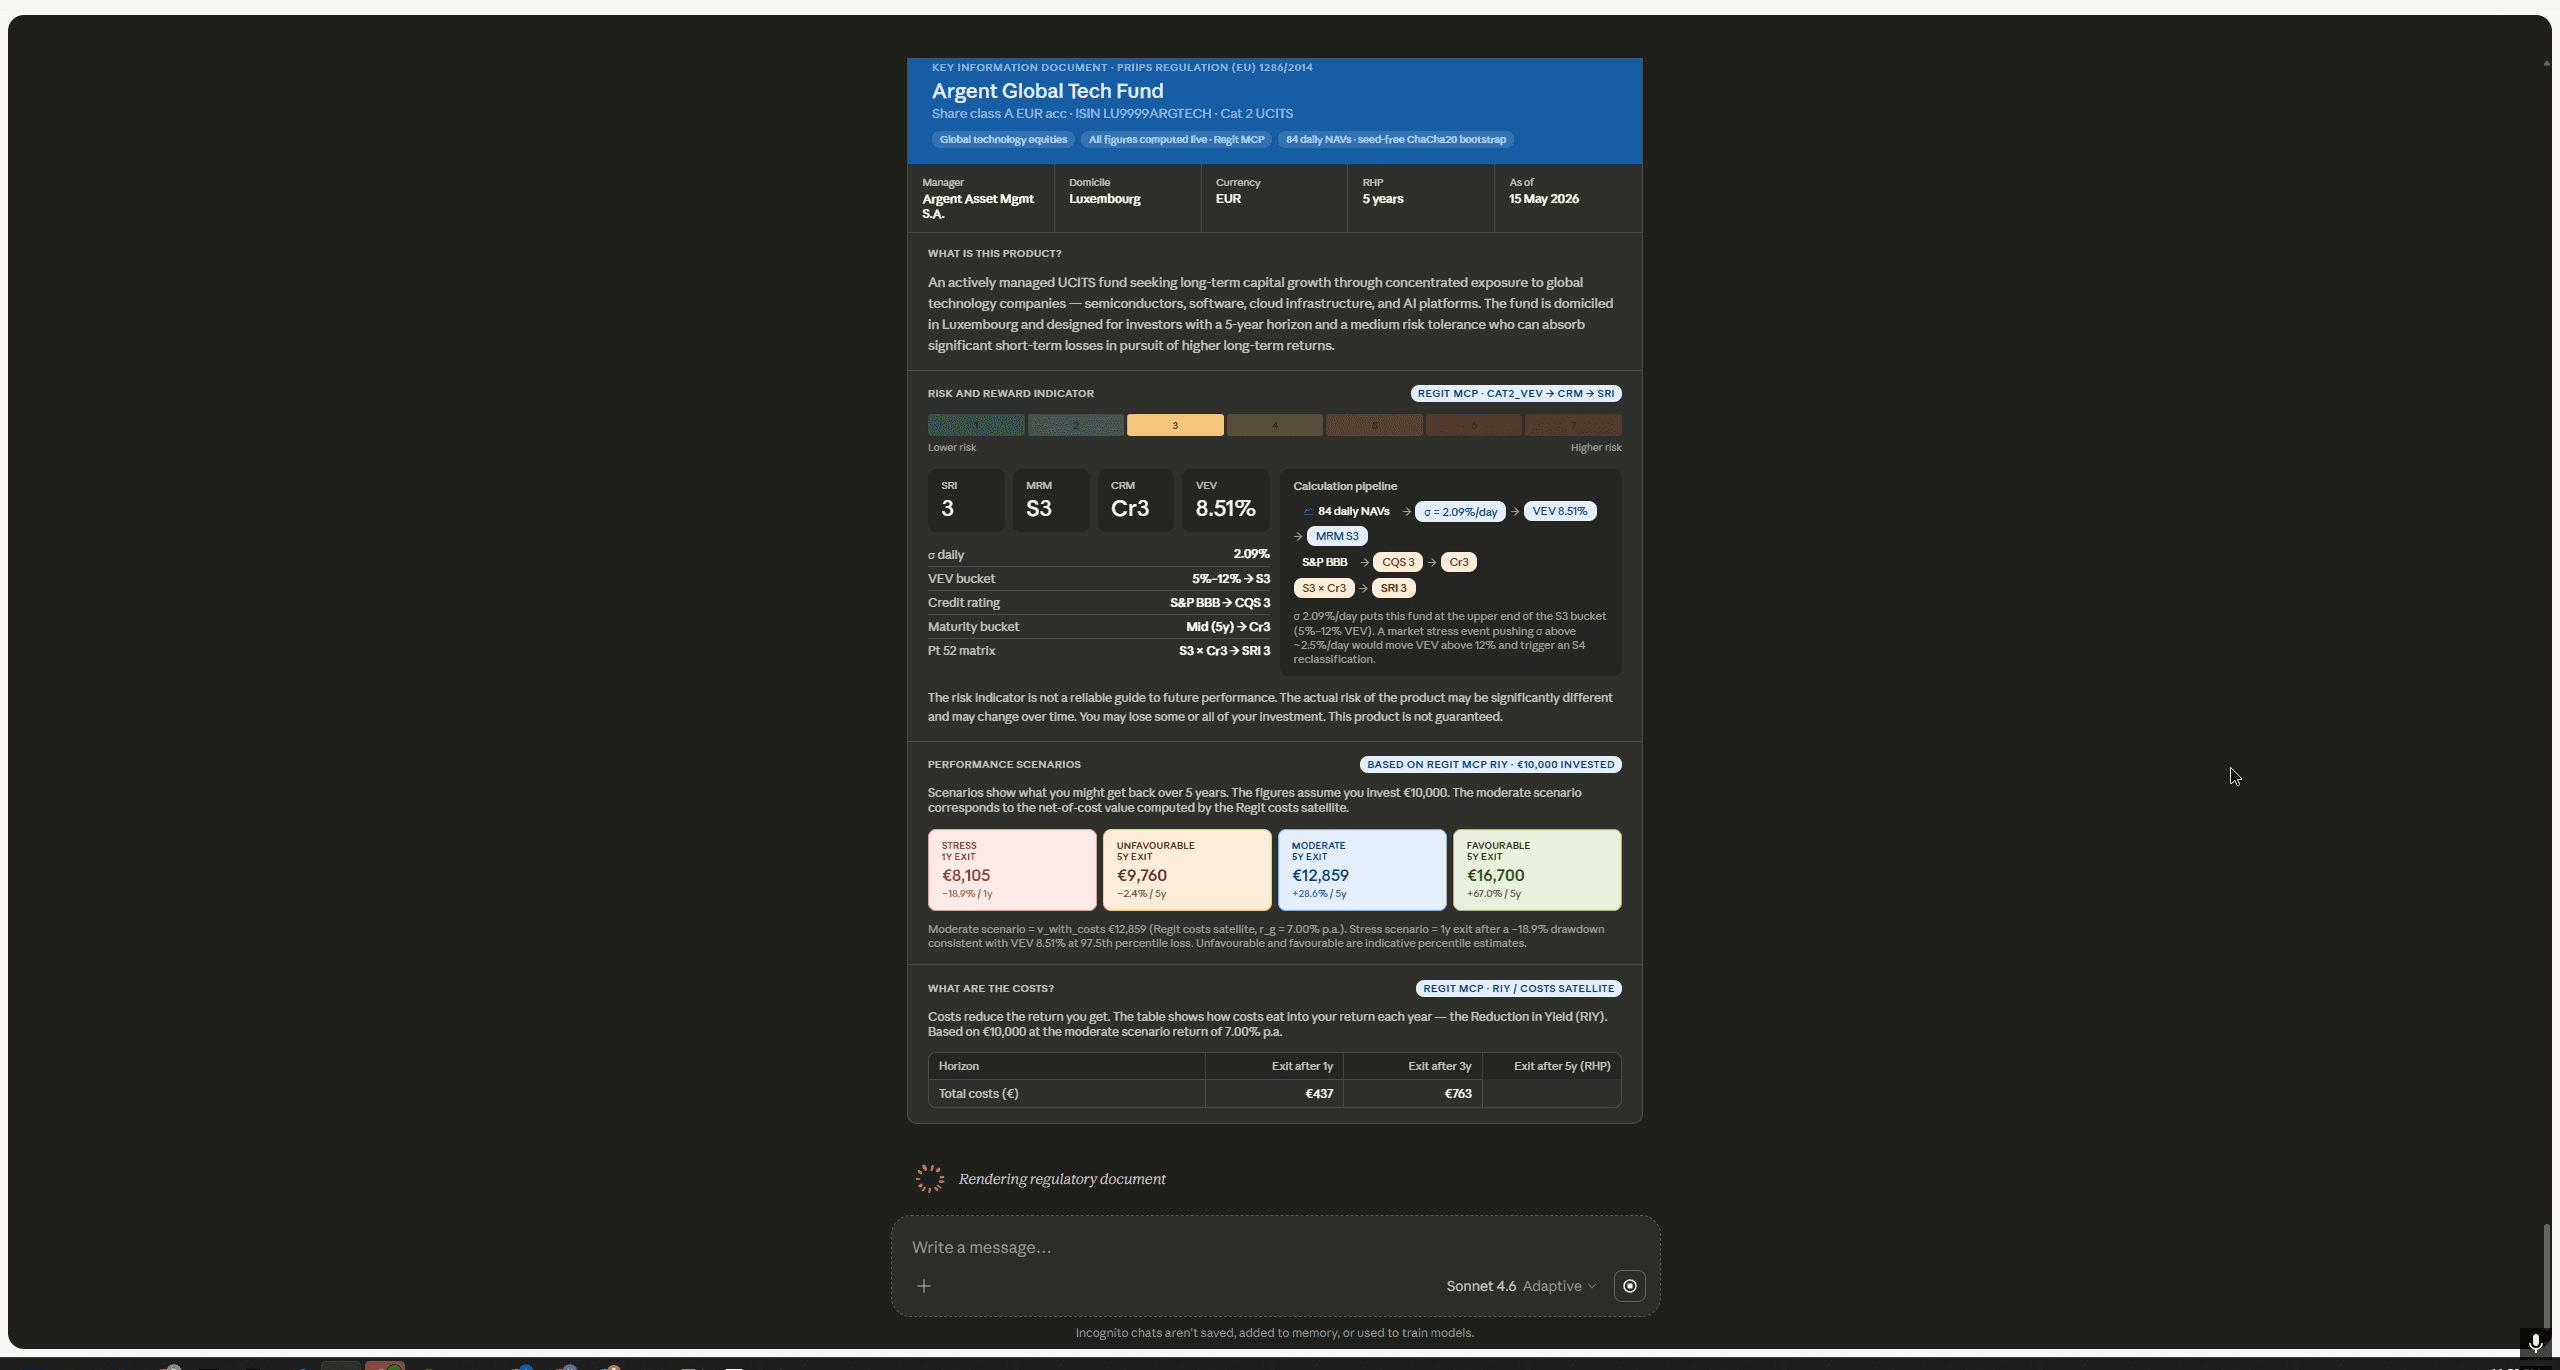Image resolution: width=2560 pixels, height=1370 pixels.
Task: Click the 'σ = 2.09%/day' pipeline chip
Action: [1460, 512]
